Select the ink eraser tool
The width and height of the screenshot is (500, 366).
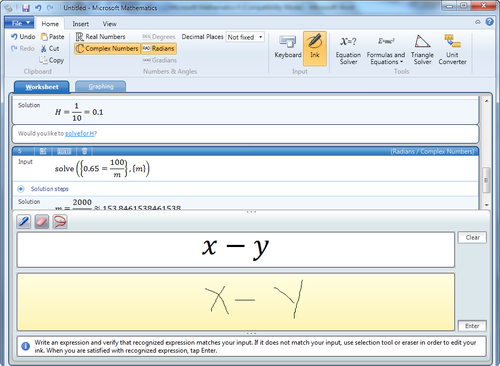pyautogui.click(x=42, y=221)
